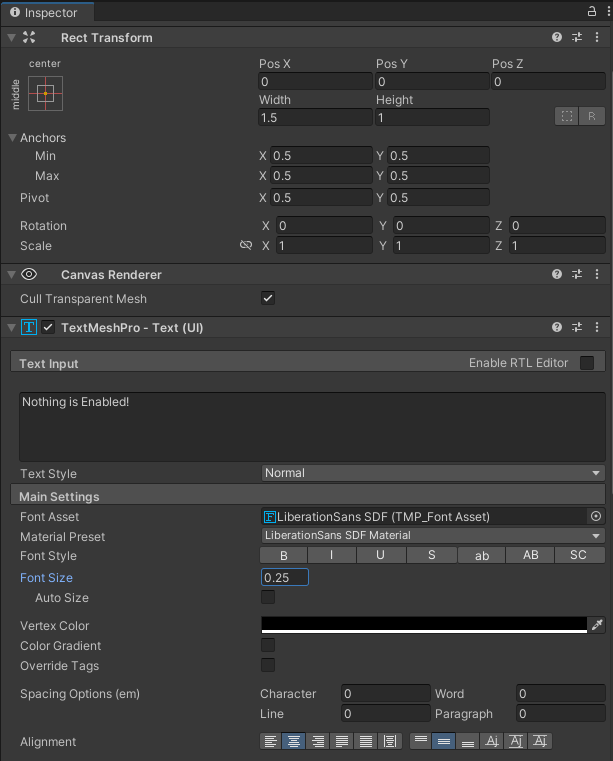Open the anchor presets box
The image size is (613, 761).
(45, 93)
